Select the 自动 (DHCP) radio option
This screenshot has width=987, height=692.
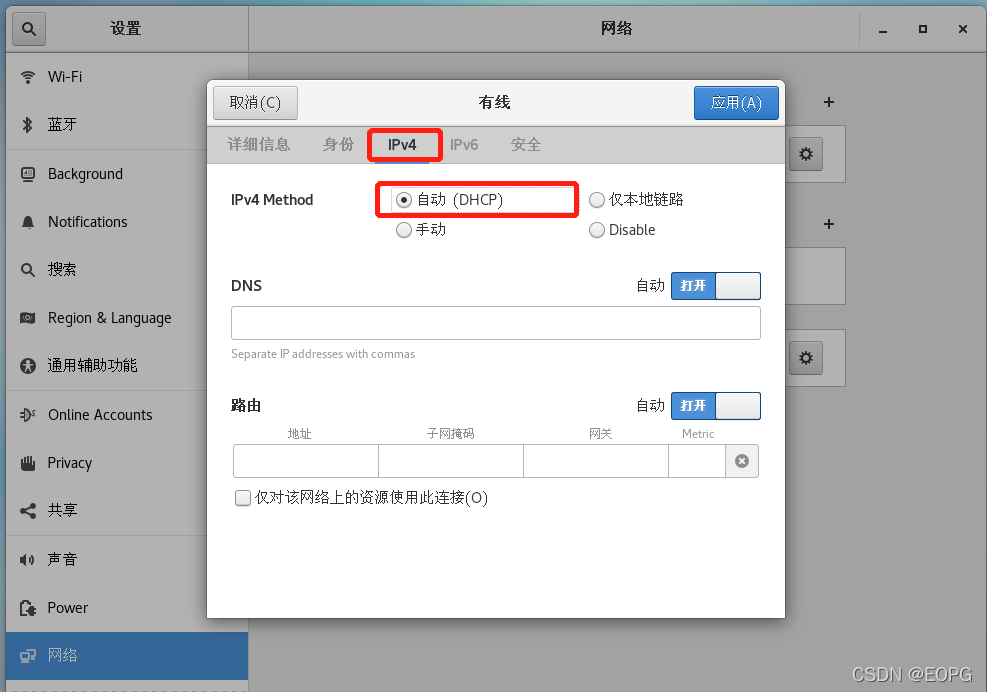[x=450, y=200]
